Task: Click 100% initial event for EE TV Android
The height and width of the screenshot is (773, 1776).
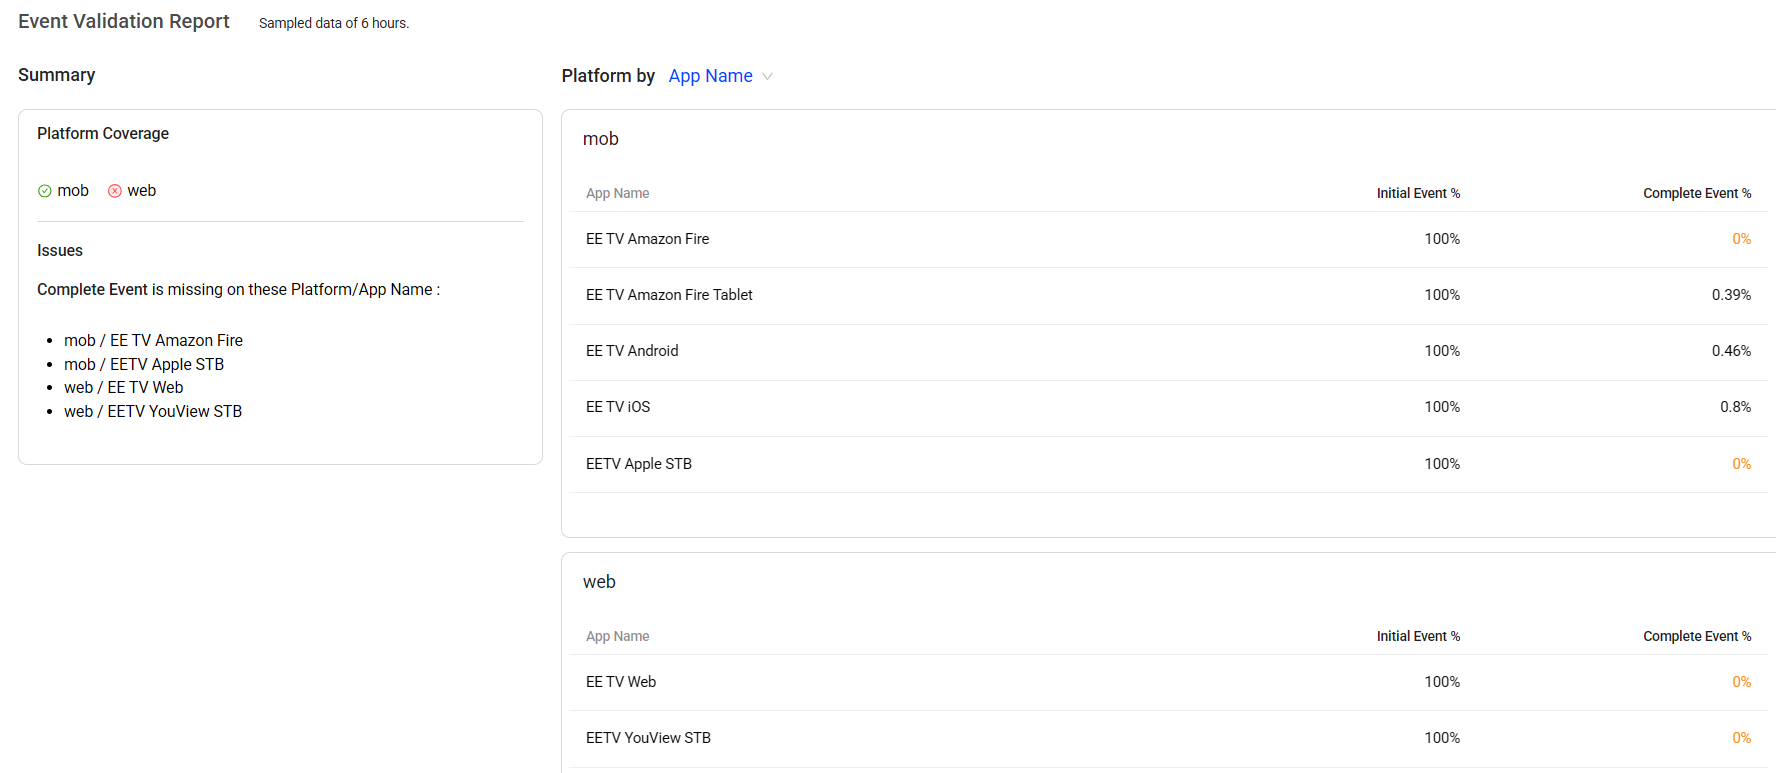Action: (1442, 351)
